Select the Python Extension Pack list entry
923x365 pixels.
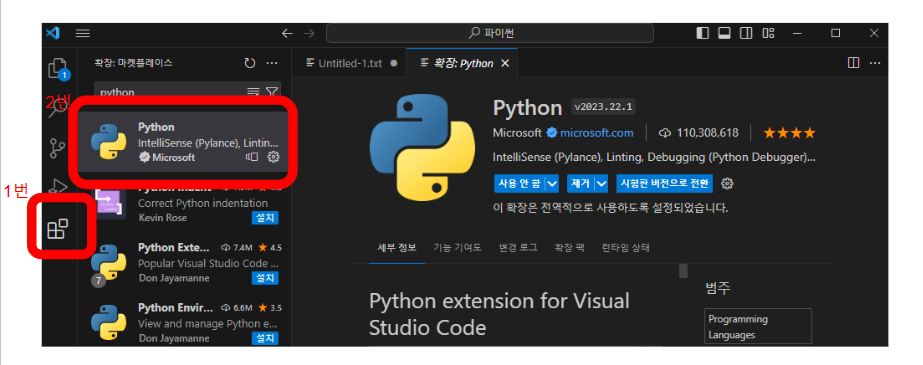pos(183,263)
